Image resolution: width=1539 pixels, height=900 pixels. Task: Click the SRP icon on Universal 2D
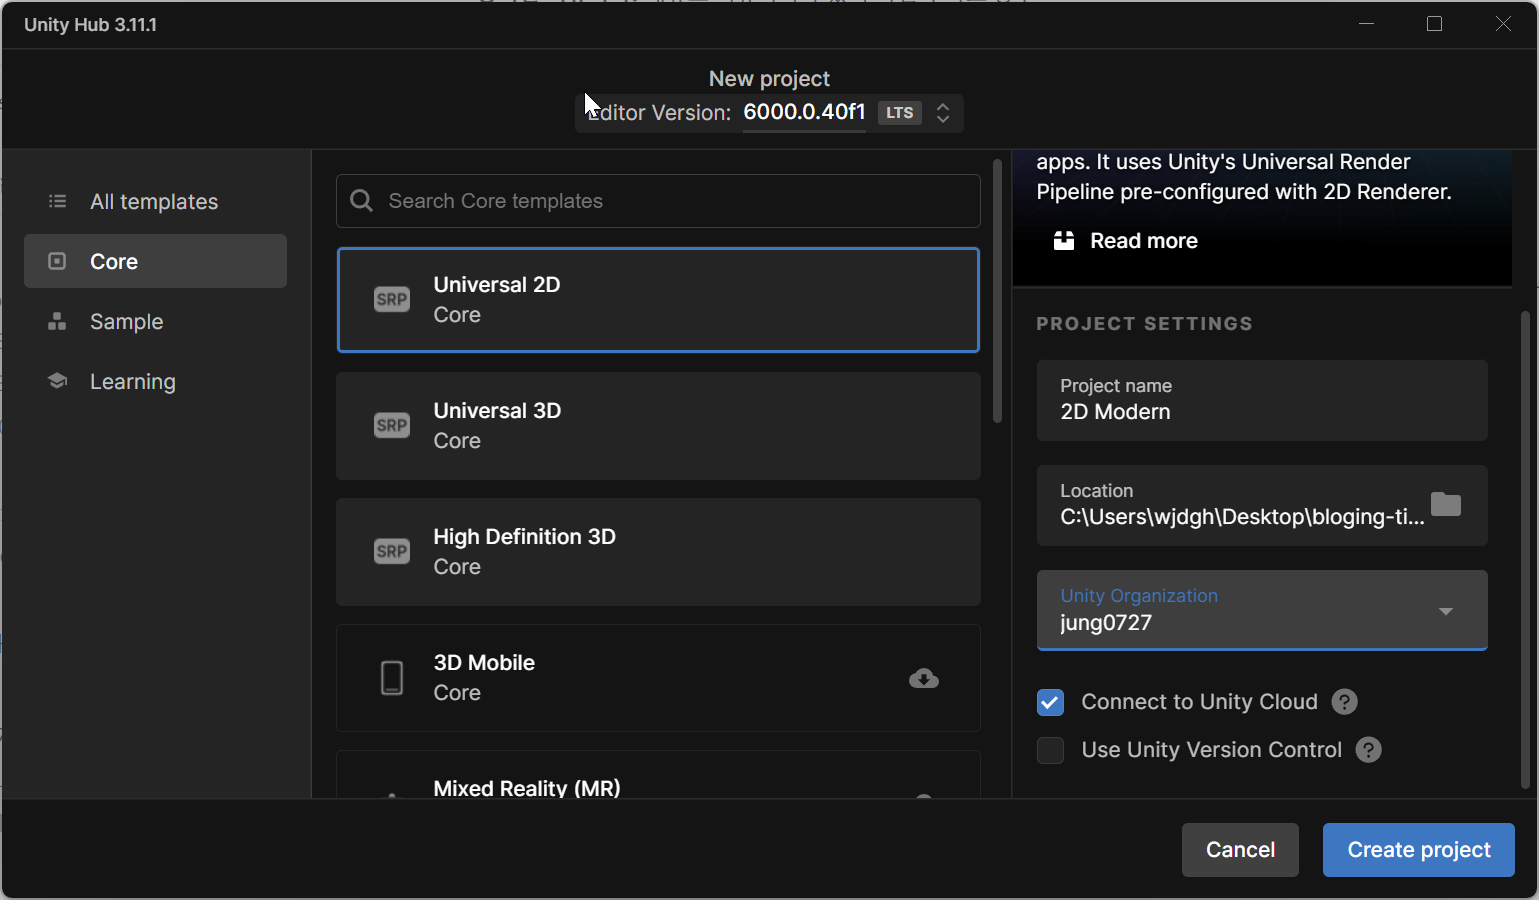[392, 299]
